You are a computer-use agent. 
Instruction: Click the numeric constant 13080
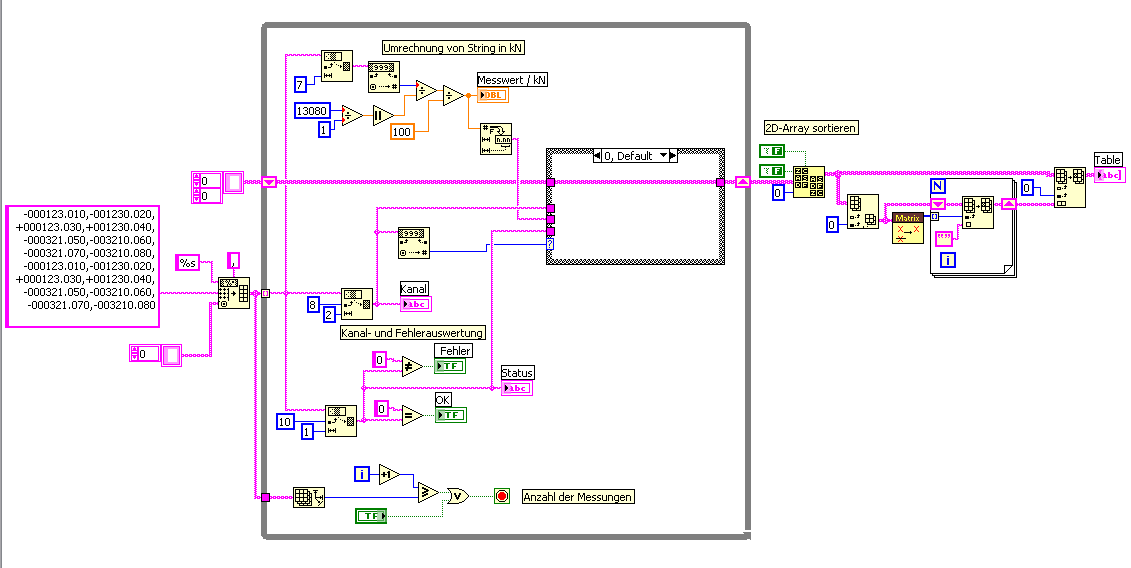313,111
